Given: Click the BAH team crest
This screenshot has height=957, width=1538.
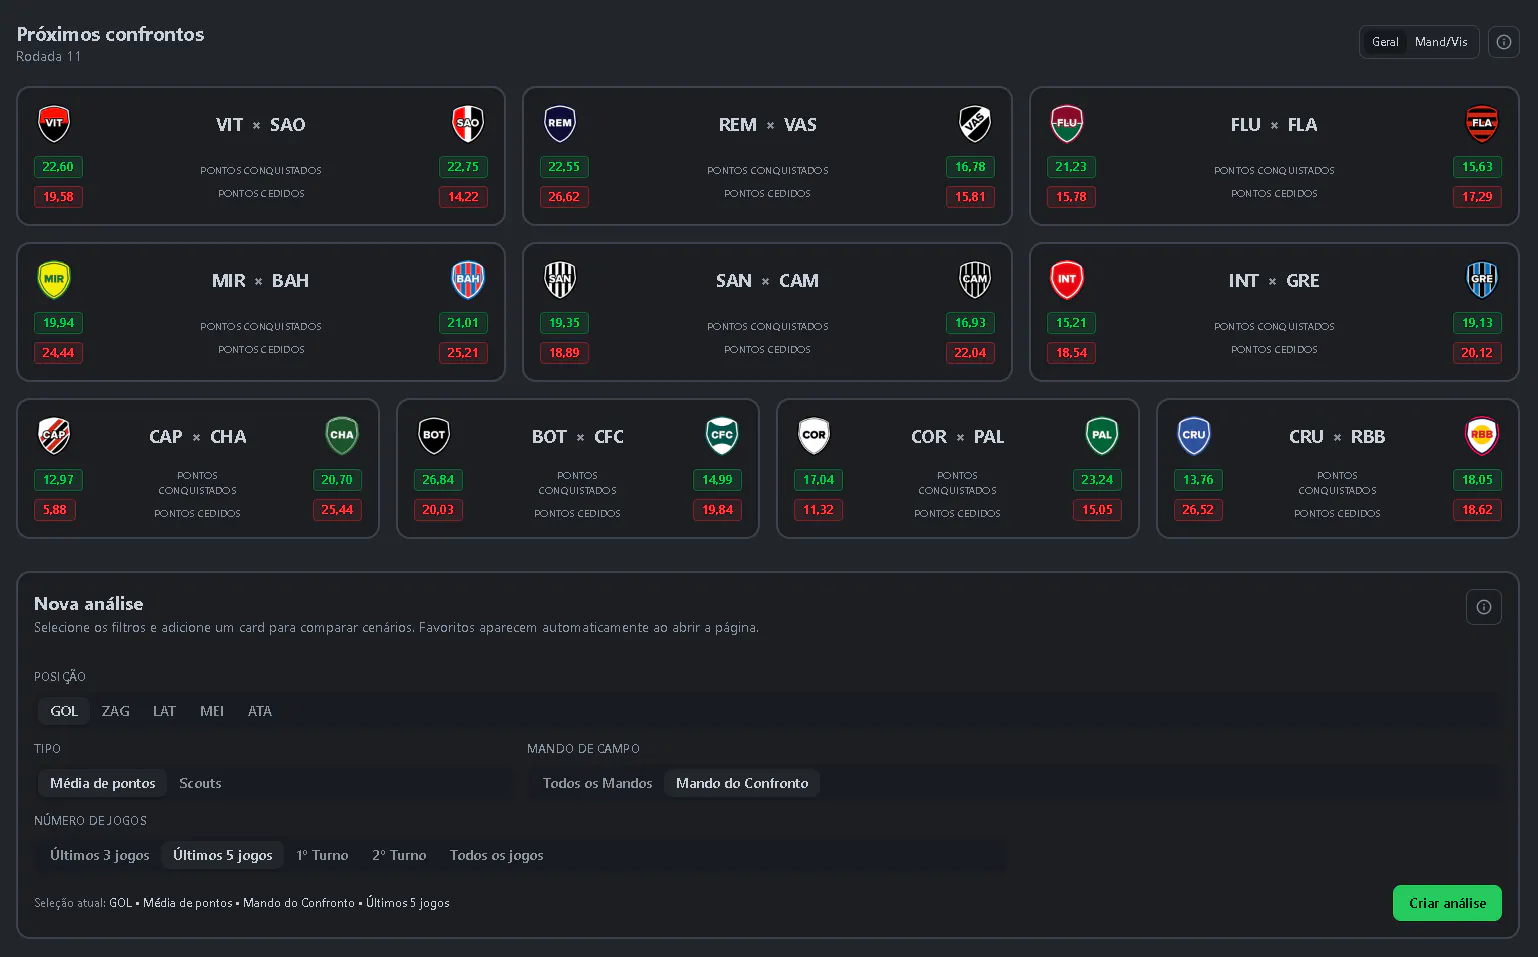Looking at the screenshot, I should pos(468,279).
